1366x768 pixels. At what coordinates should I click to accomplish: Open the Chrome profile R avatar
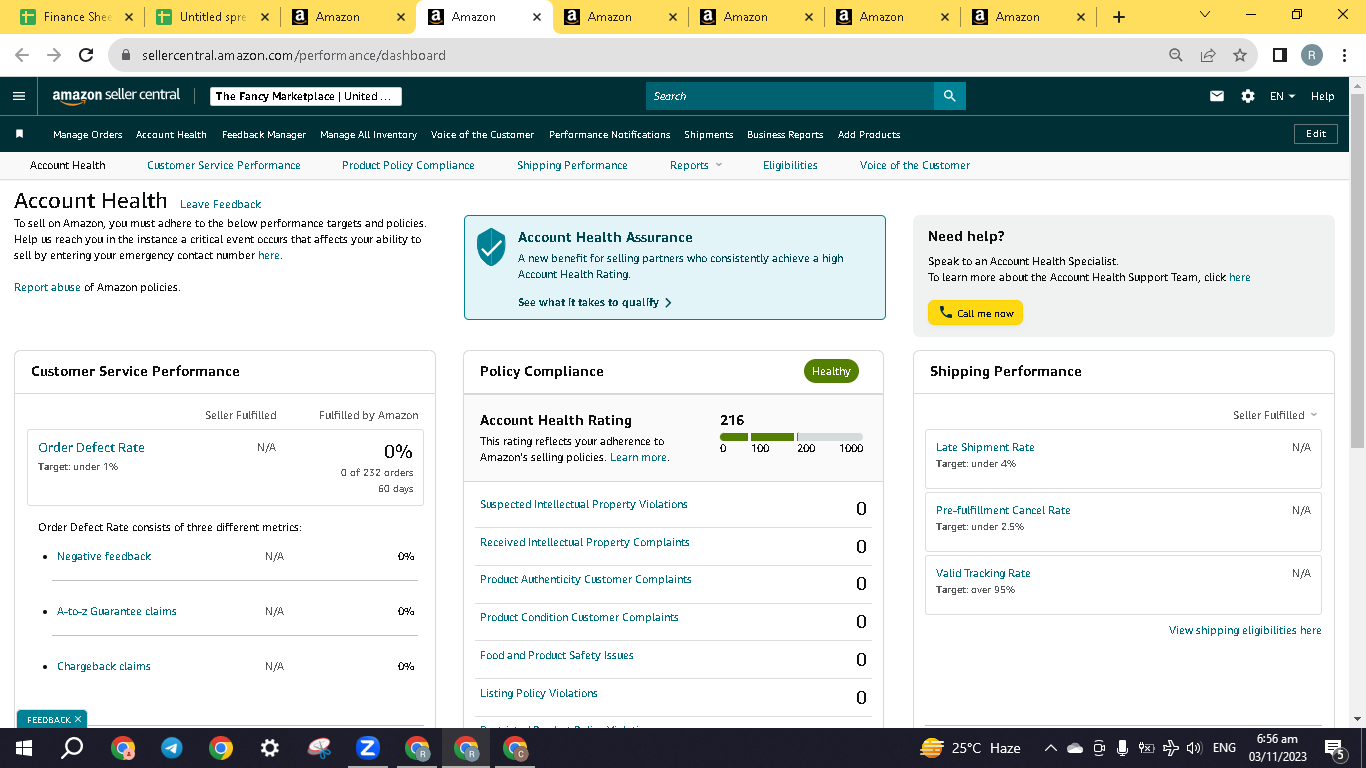[x=1312, y=55]
